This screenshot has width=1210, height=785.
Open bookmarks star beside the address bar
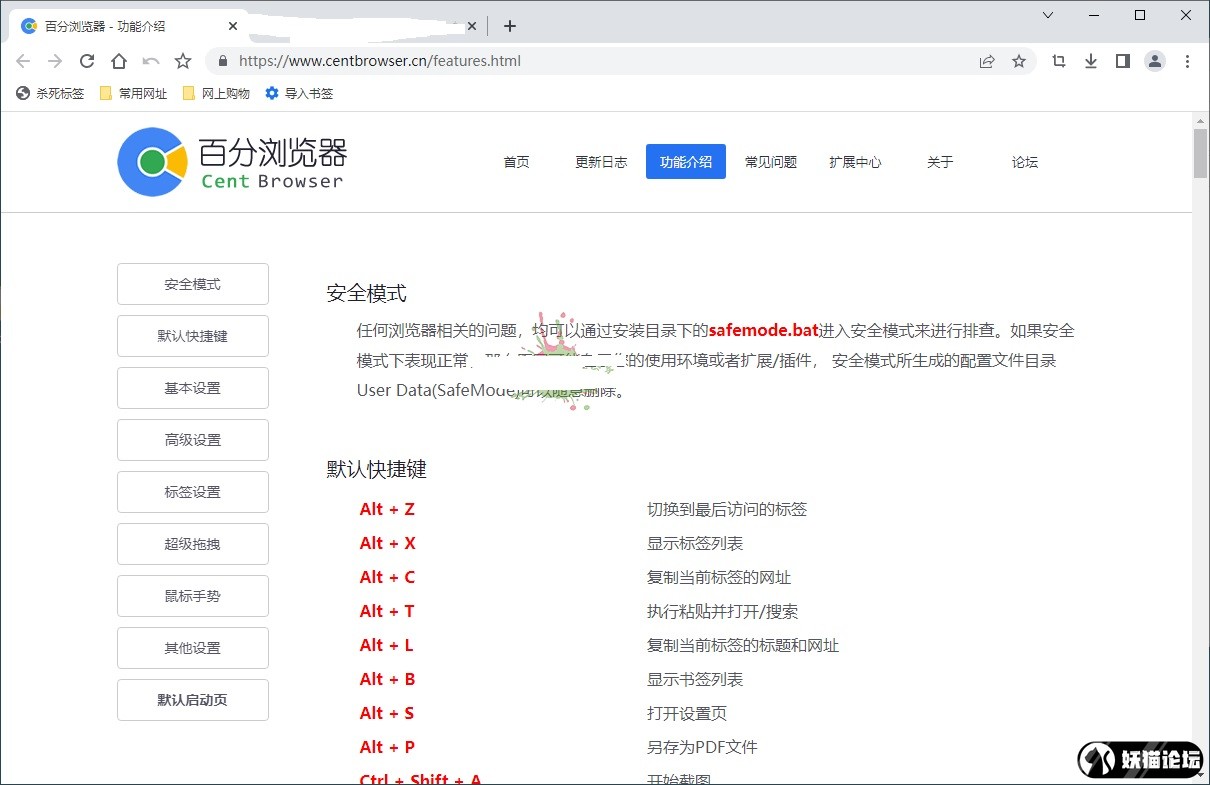[x=183, y=61]
